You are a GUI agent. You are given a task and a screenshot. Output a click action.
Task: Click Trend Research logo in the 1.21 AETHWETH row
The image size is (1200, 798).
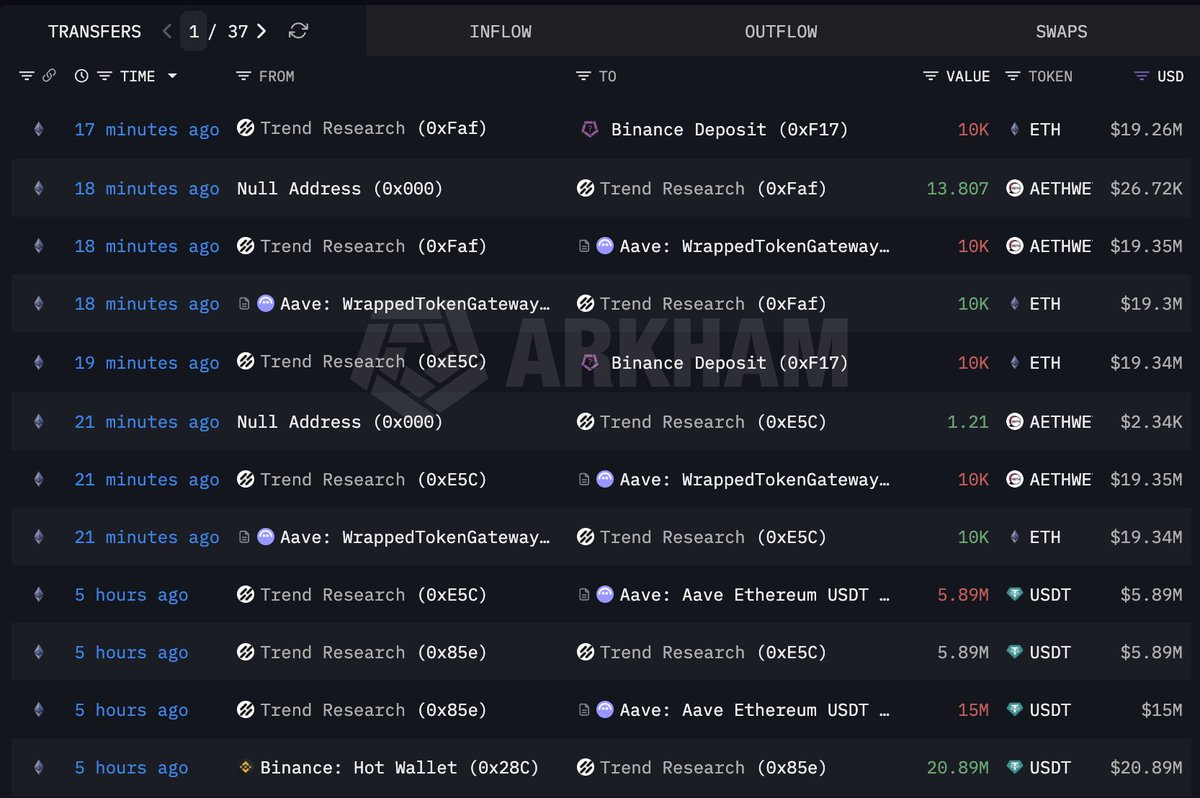coord(585,422)
